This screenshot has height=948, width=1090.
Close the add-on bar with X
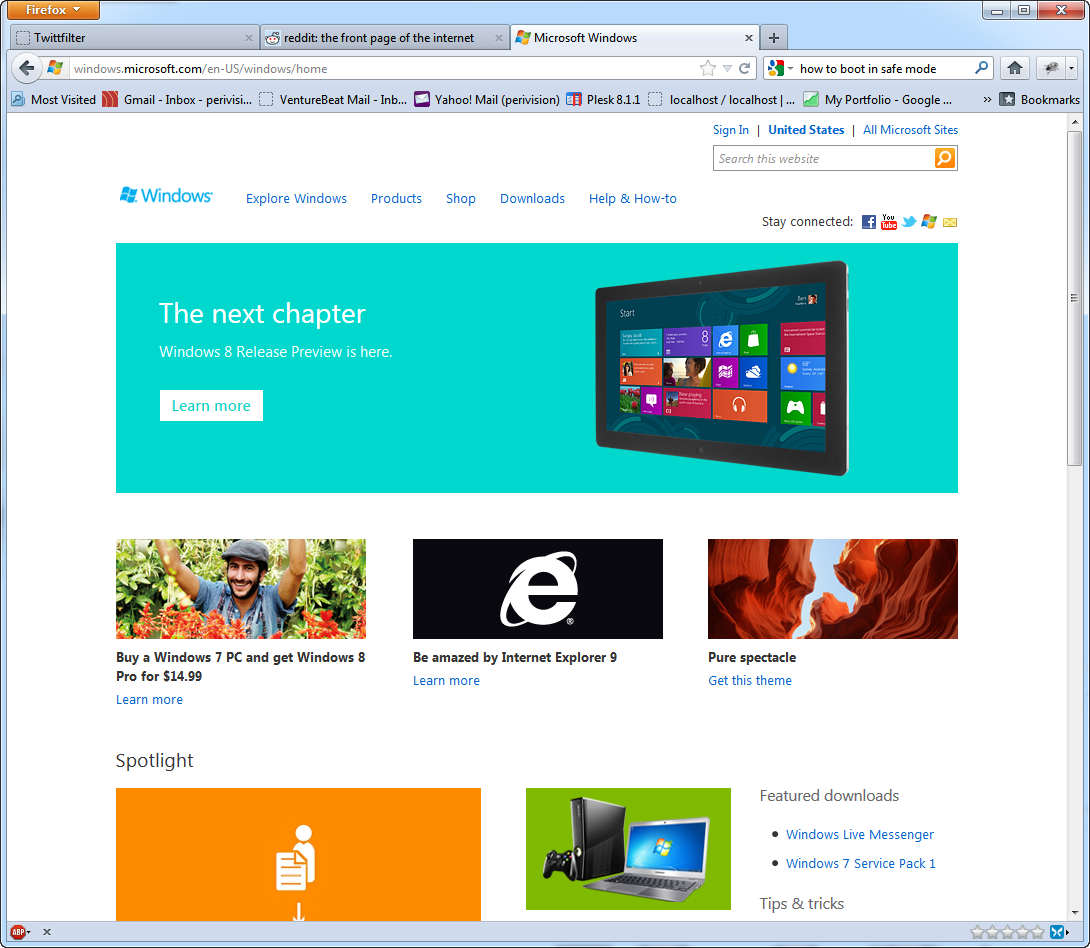click(47, 932)
